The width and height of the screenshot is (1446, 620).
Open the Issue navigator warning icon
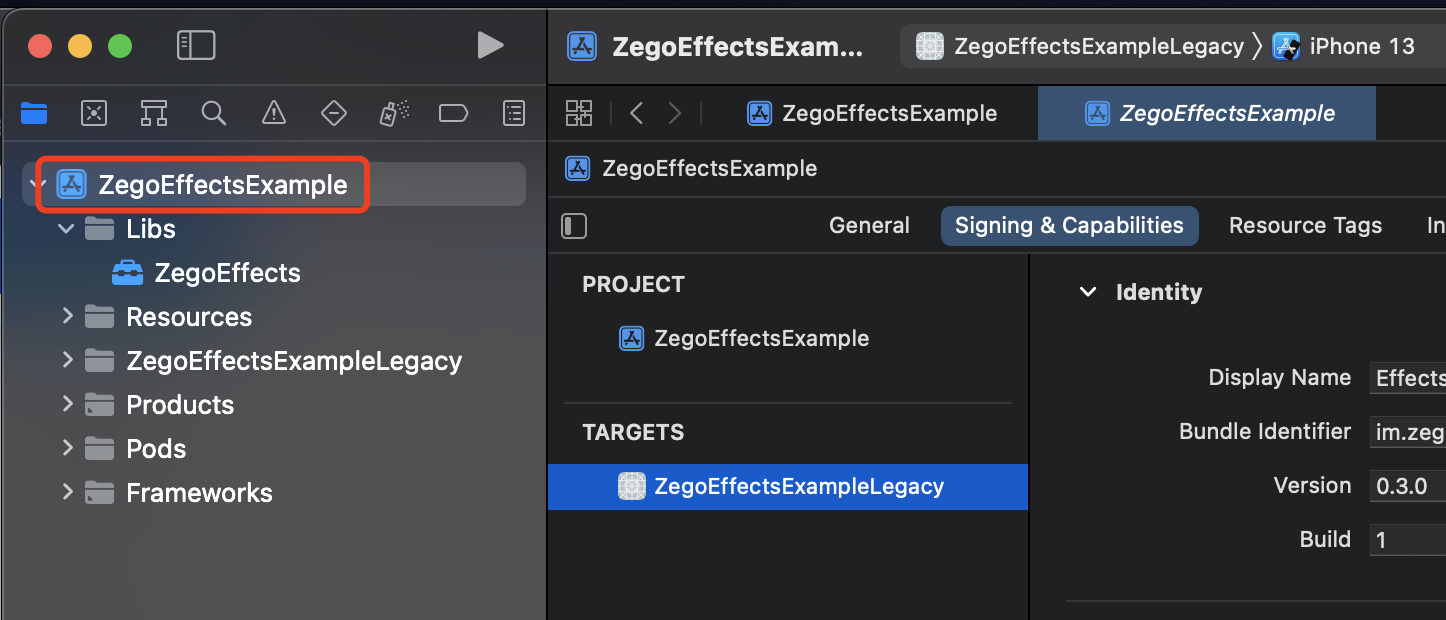click(274, 113)
